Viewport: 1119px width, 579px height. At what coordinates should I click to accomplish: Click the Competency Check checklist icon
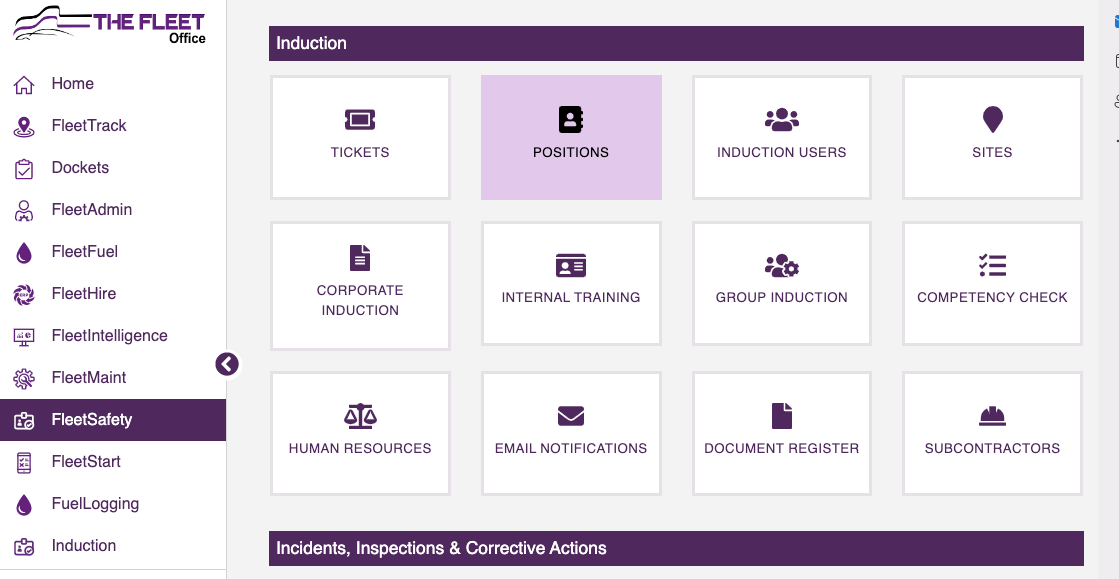[992, 265]
